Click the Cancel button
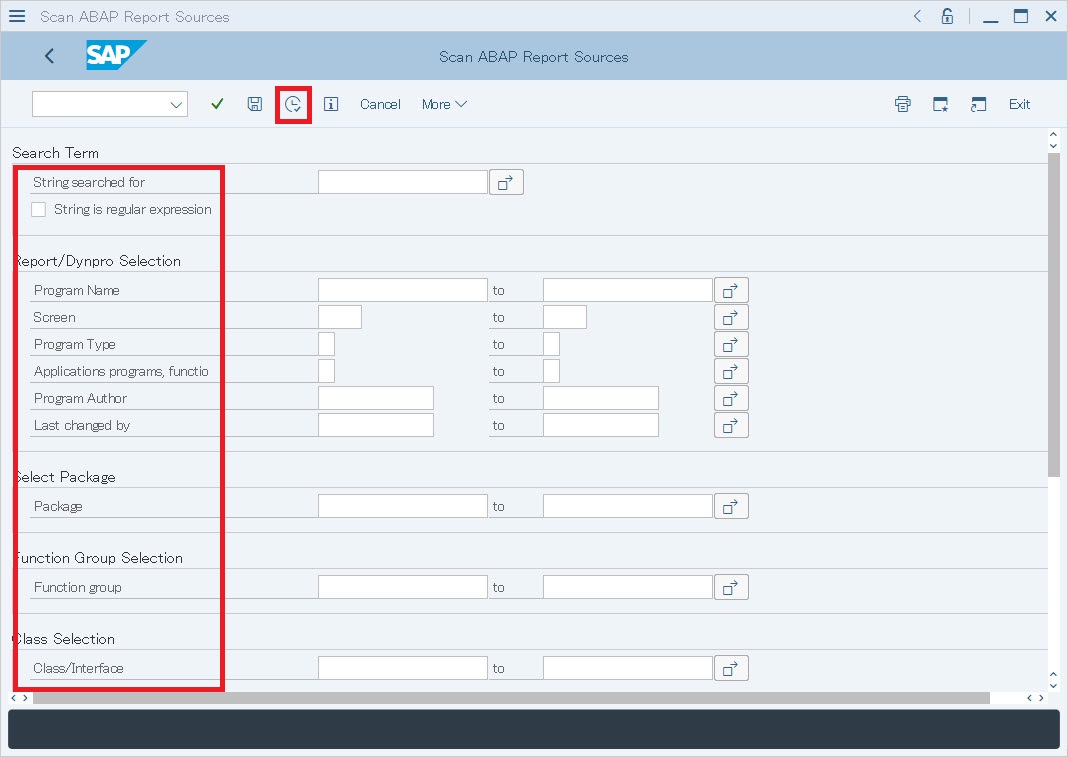Image resolution: width=1068 pixels, height=757 pixels. click(x=380, y=104)
